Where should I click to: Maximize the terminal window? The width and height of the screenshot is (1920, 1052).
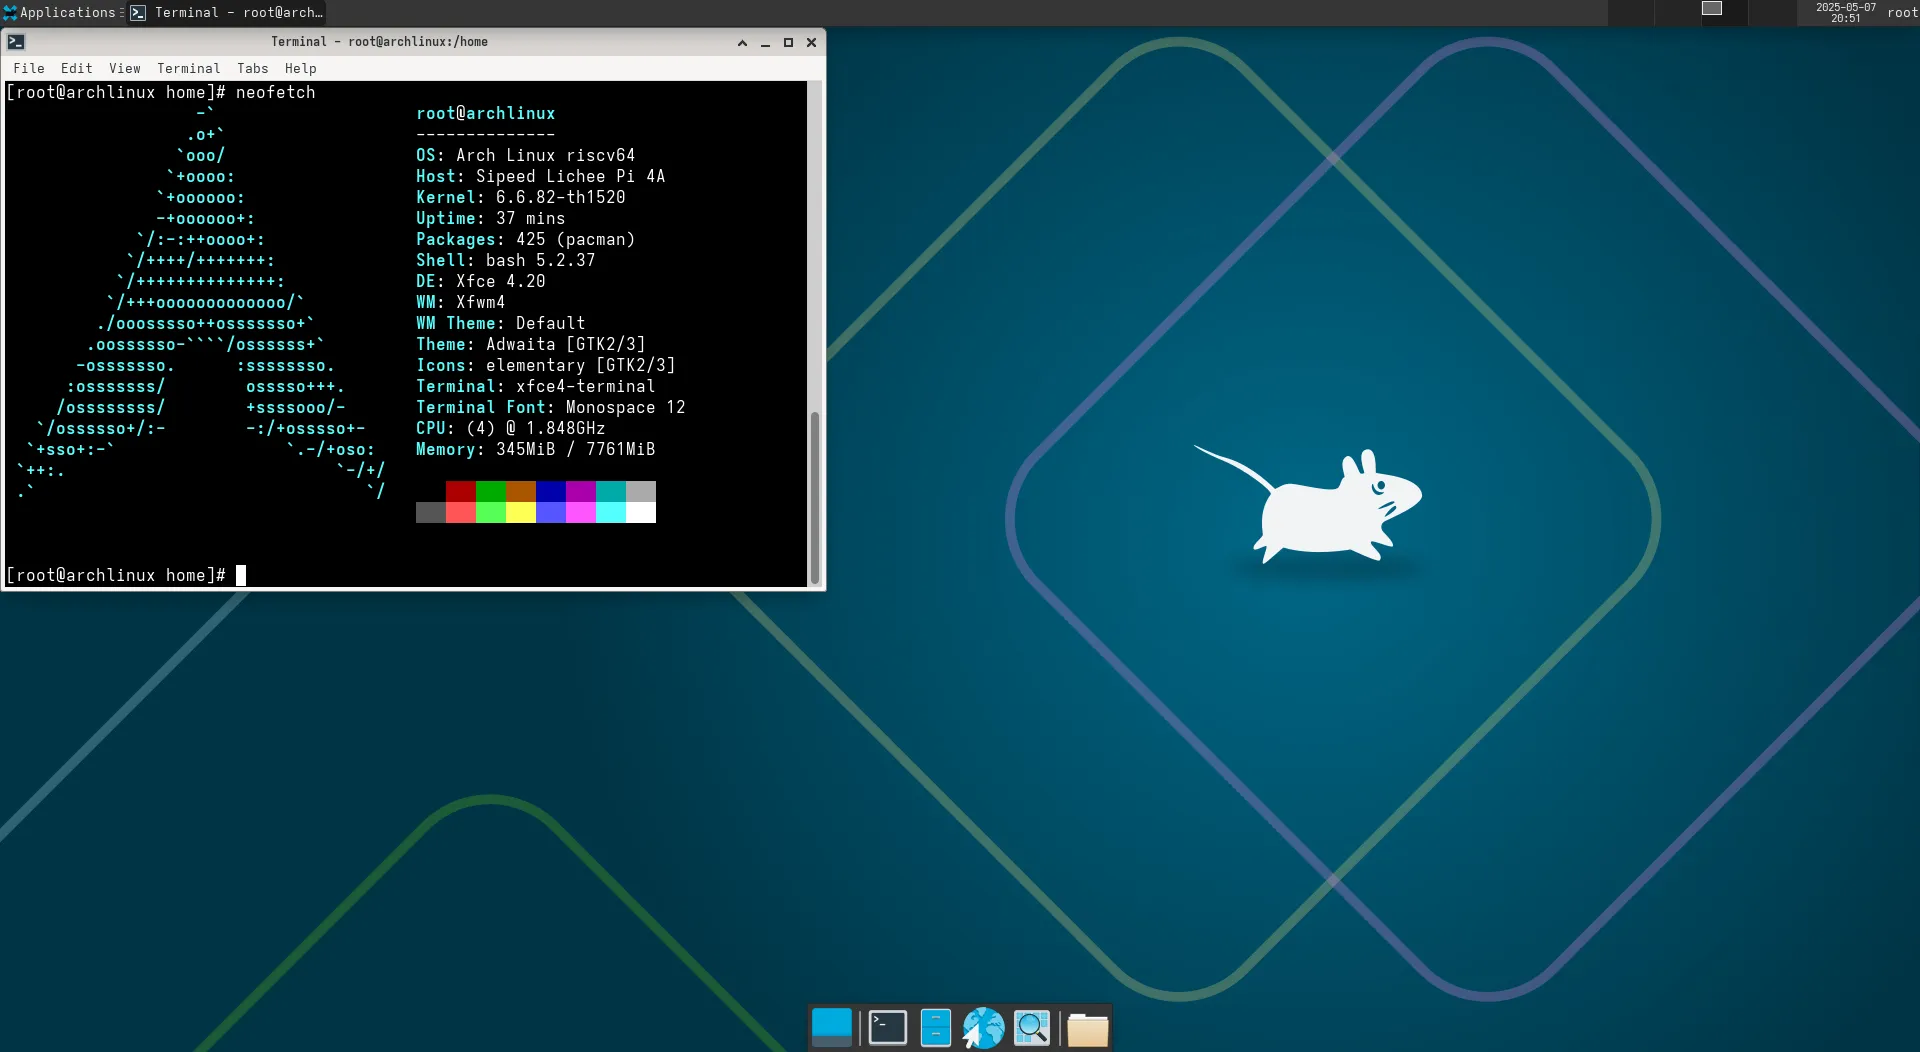pos(788,43)
